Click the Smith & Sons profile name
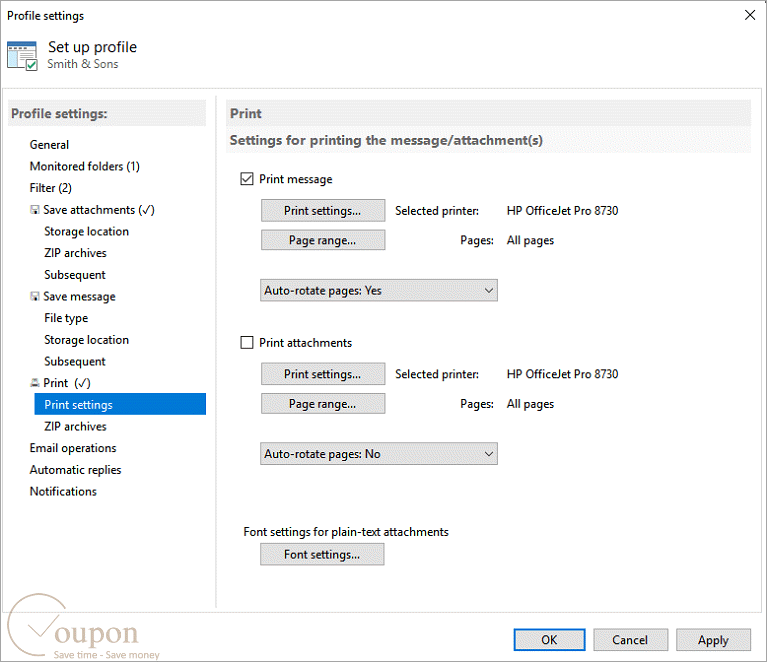Viewport: 767px width, 662px height. [x=83, y=64]
